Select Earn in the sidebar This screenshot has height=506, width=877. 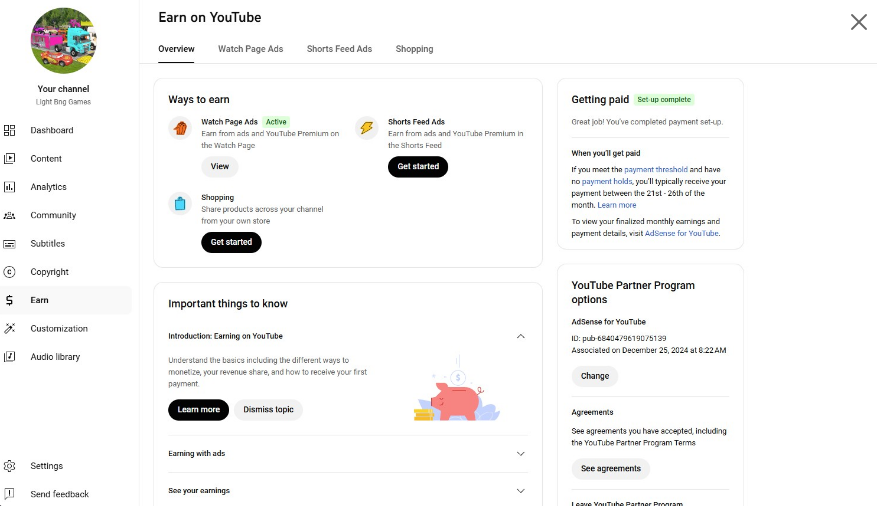66,300
